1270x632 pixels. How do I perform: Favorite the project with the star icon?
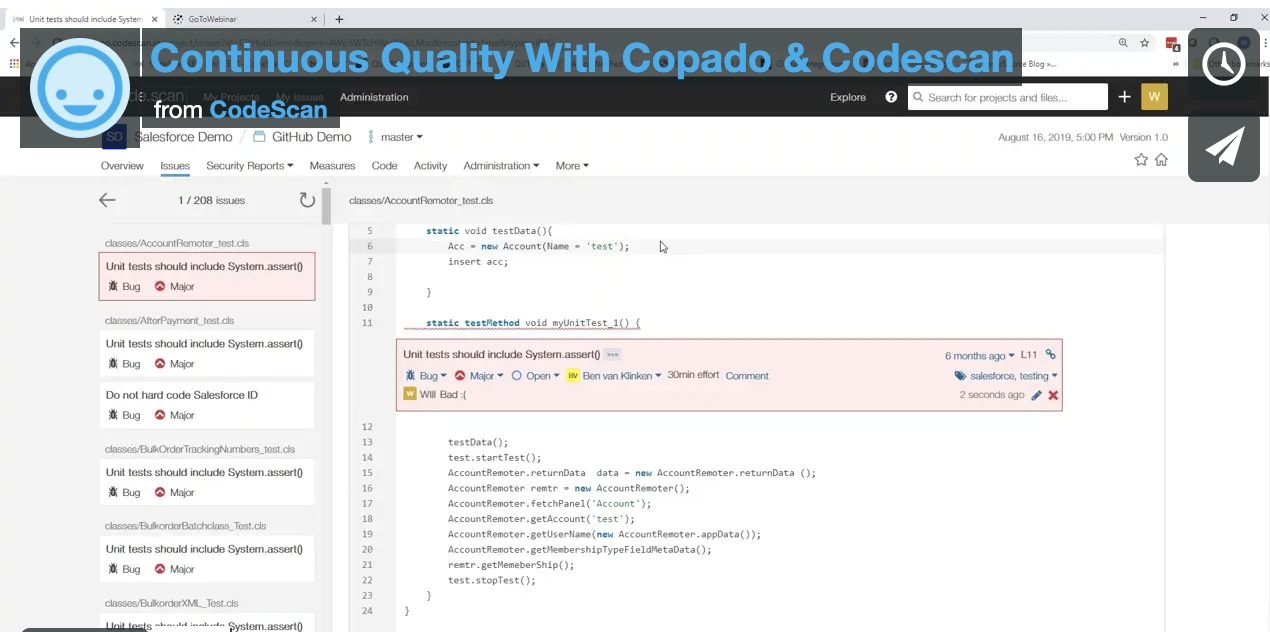click(1141, 160)
